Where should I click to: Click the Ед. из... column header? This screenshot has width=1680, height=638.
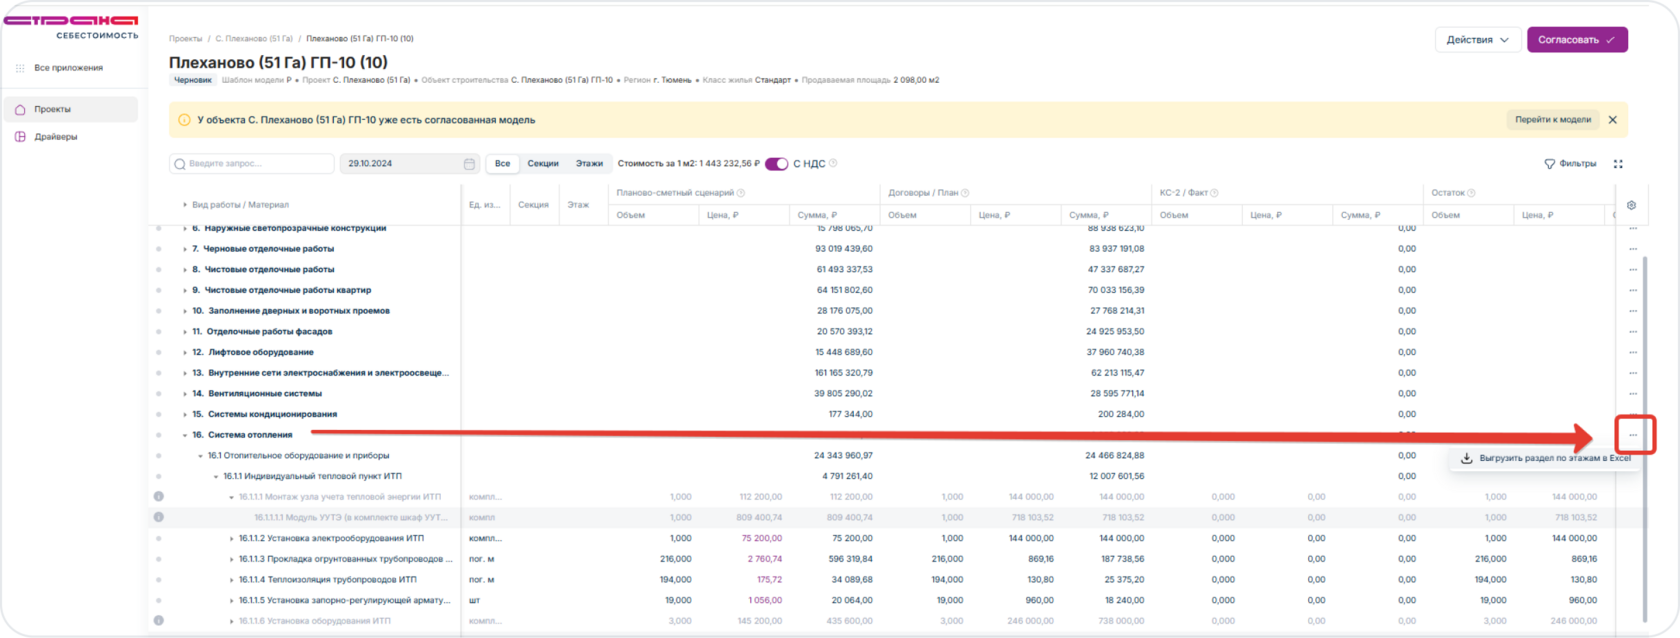[x=485, y=205]
